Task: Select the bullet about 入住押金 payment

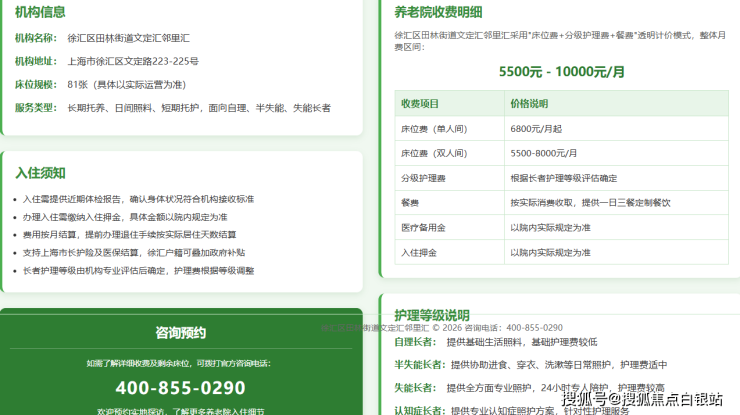Action: point(125,217)
